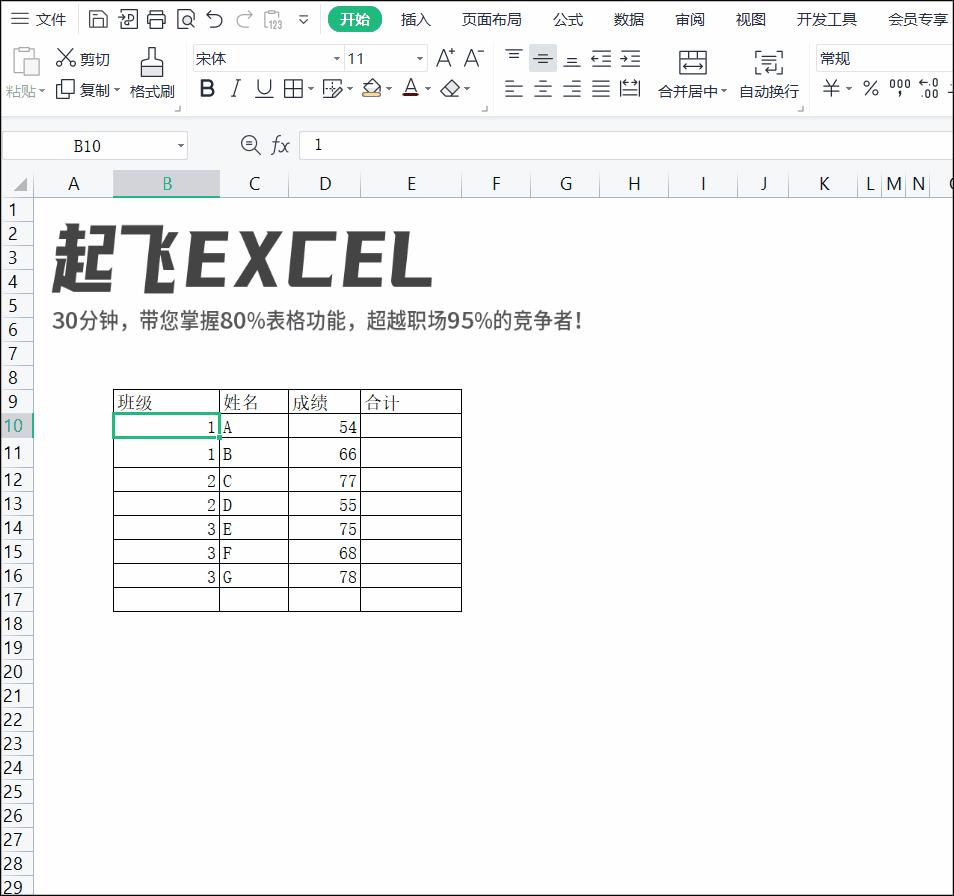Image resolution: width=954 pixels, height=896 pixels.
Task: Toggle Italic formatting
Action: 235,89
